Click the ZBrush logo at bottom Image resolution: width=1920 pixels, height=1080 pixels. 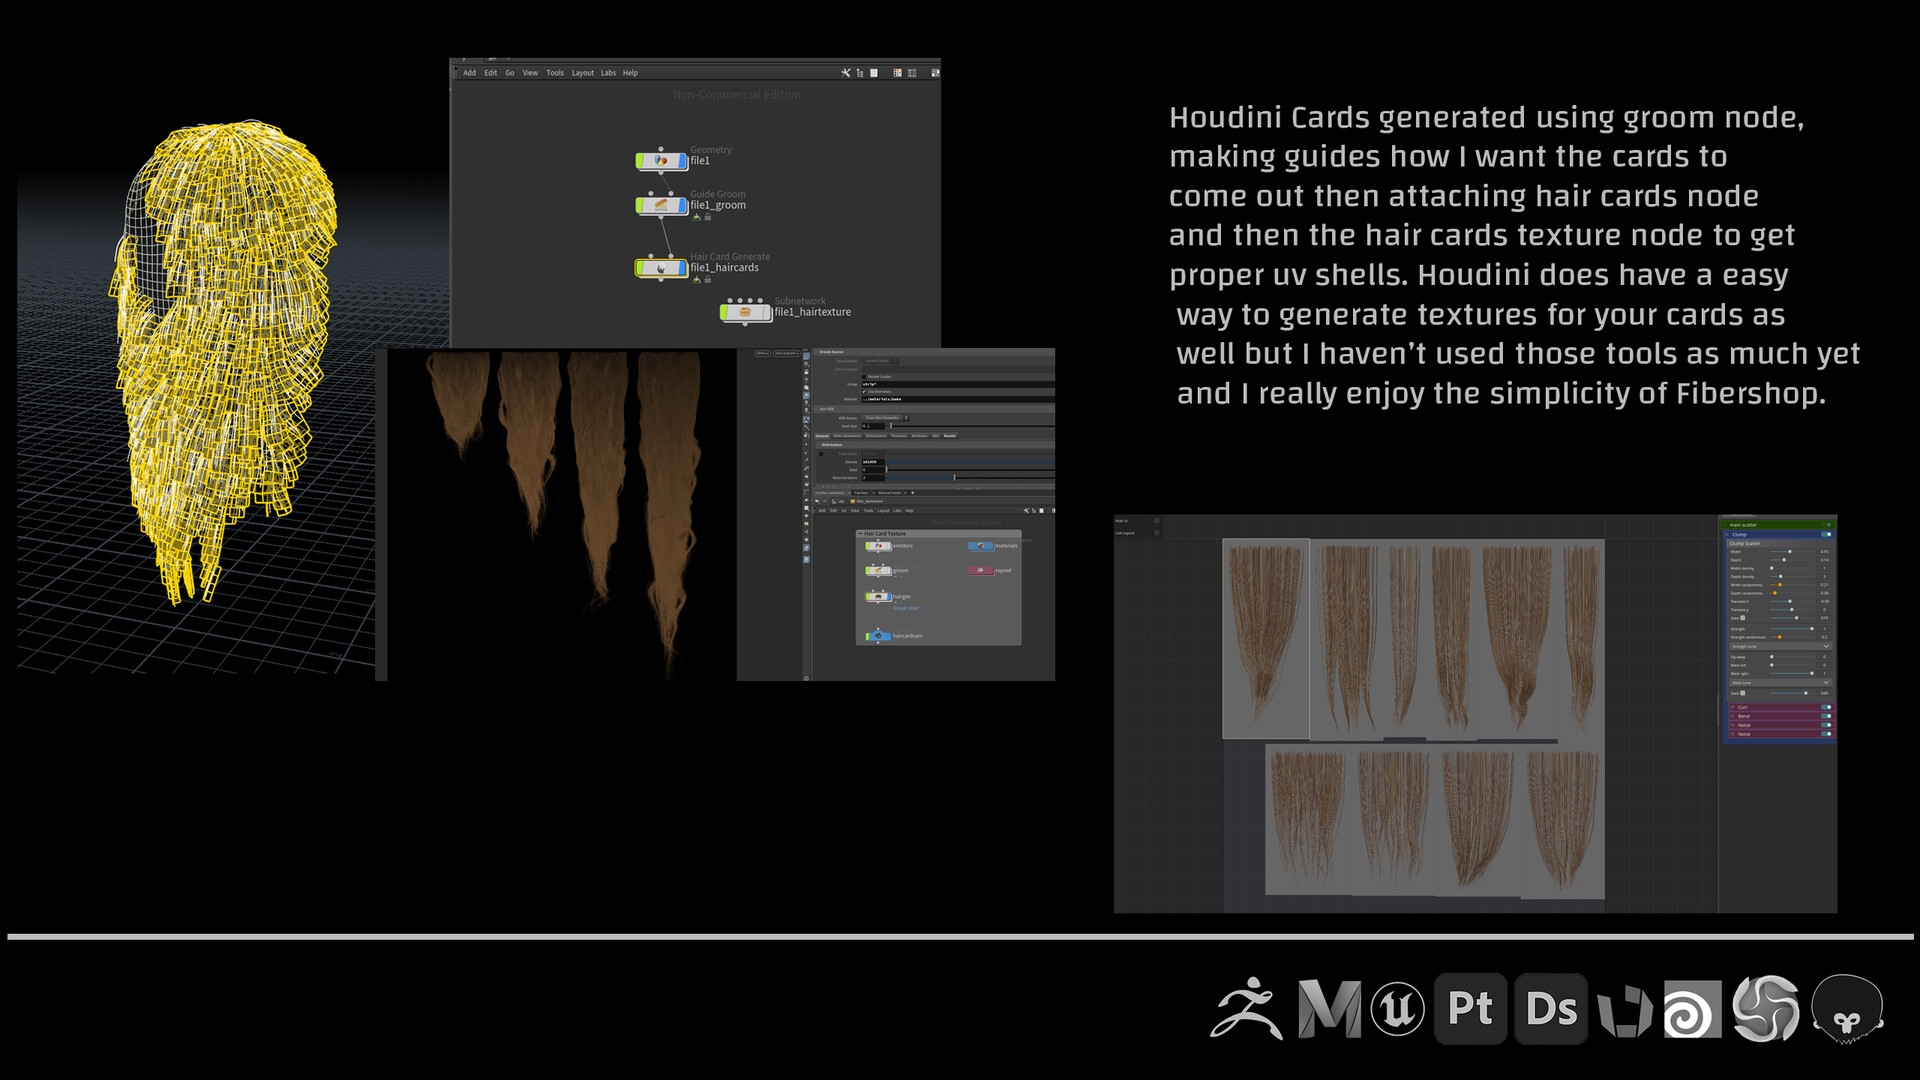click(x=1246, y=1008)
